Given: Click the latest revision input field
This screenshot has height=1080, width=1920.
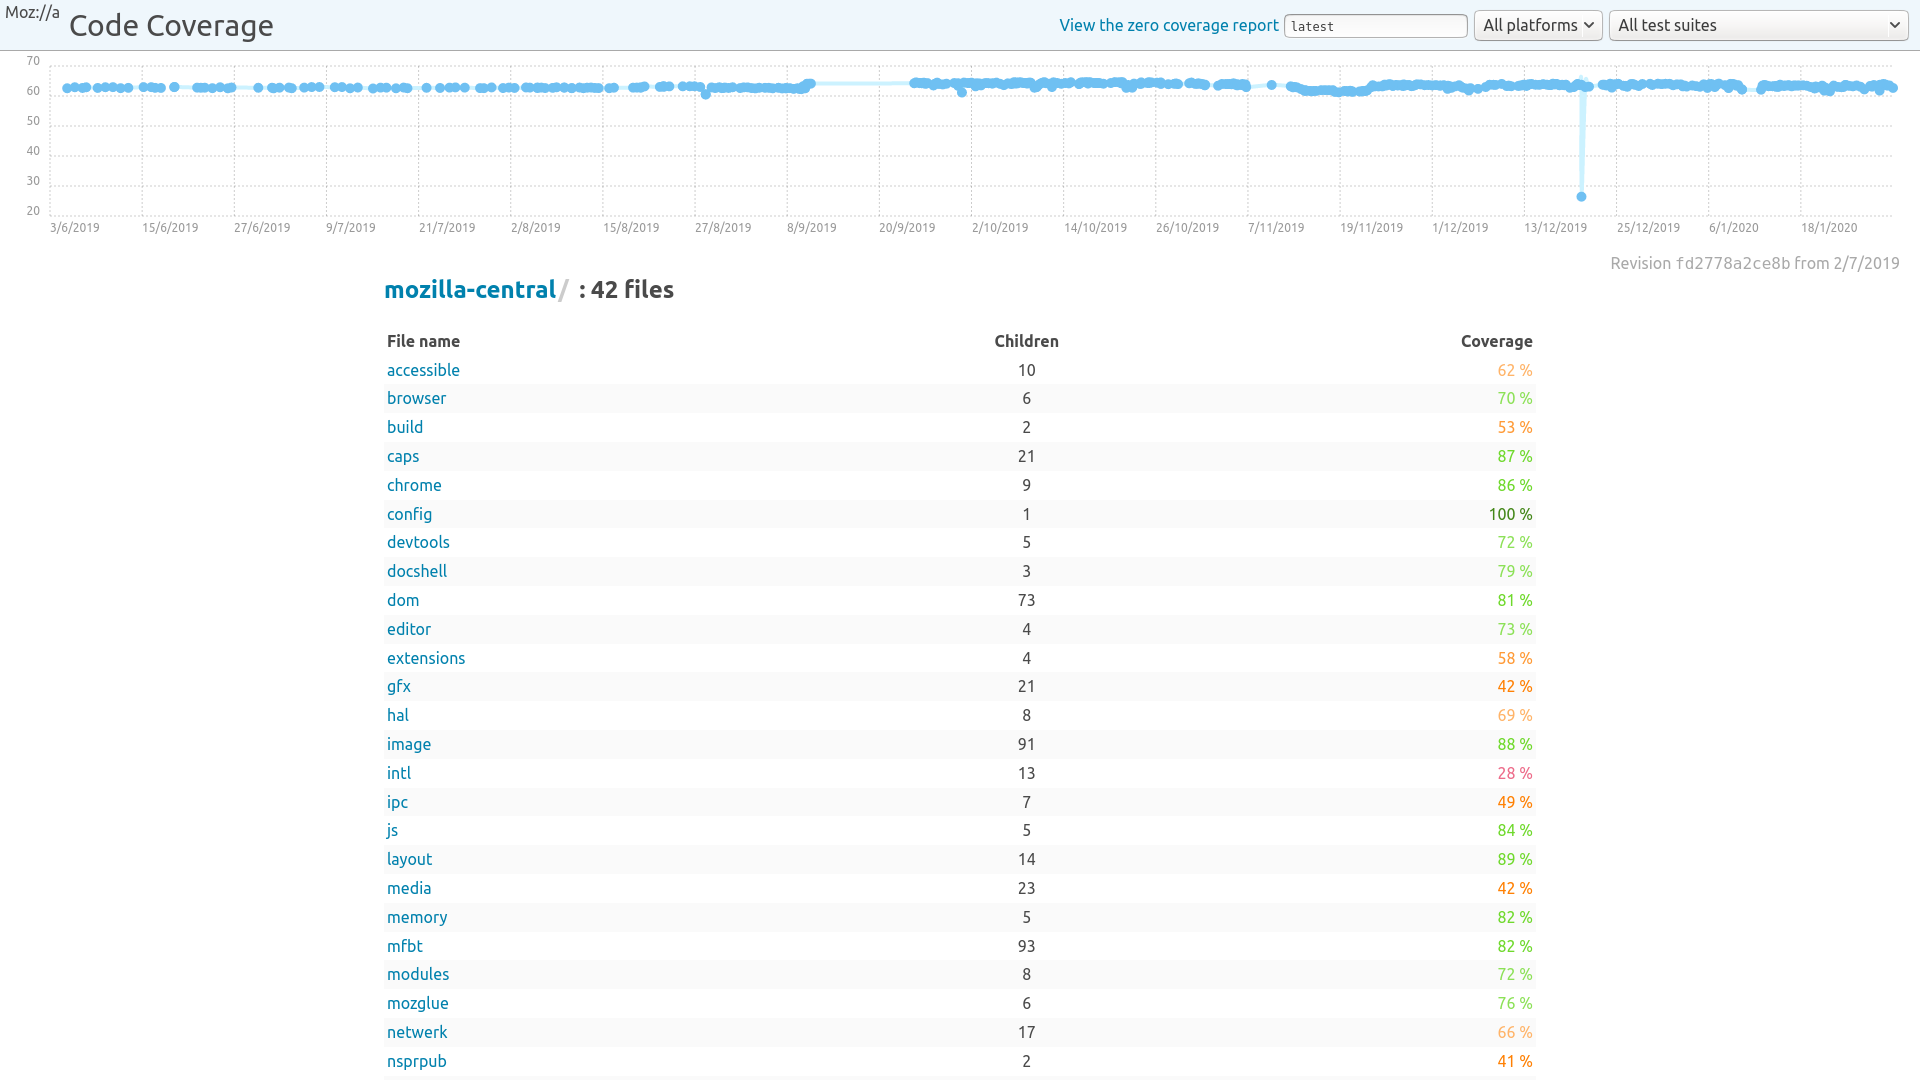Looking at the screenshot, I should (1375, 25).
